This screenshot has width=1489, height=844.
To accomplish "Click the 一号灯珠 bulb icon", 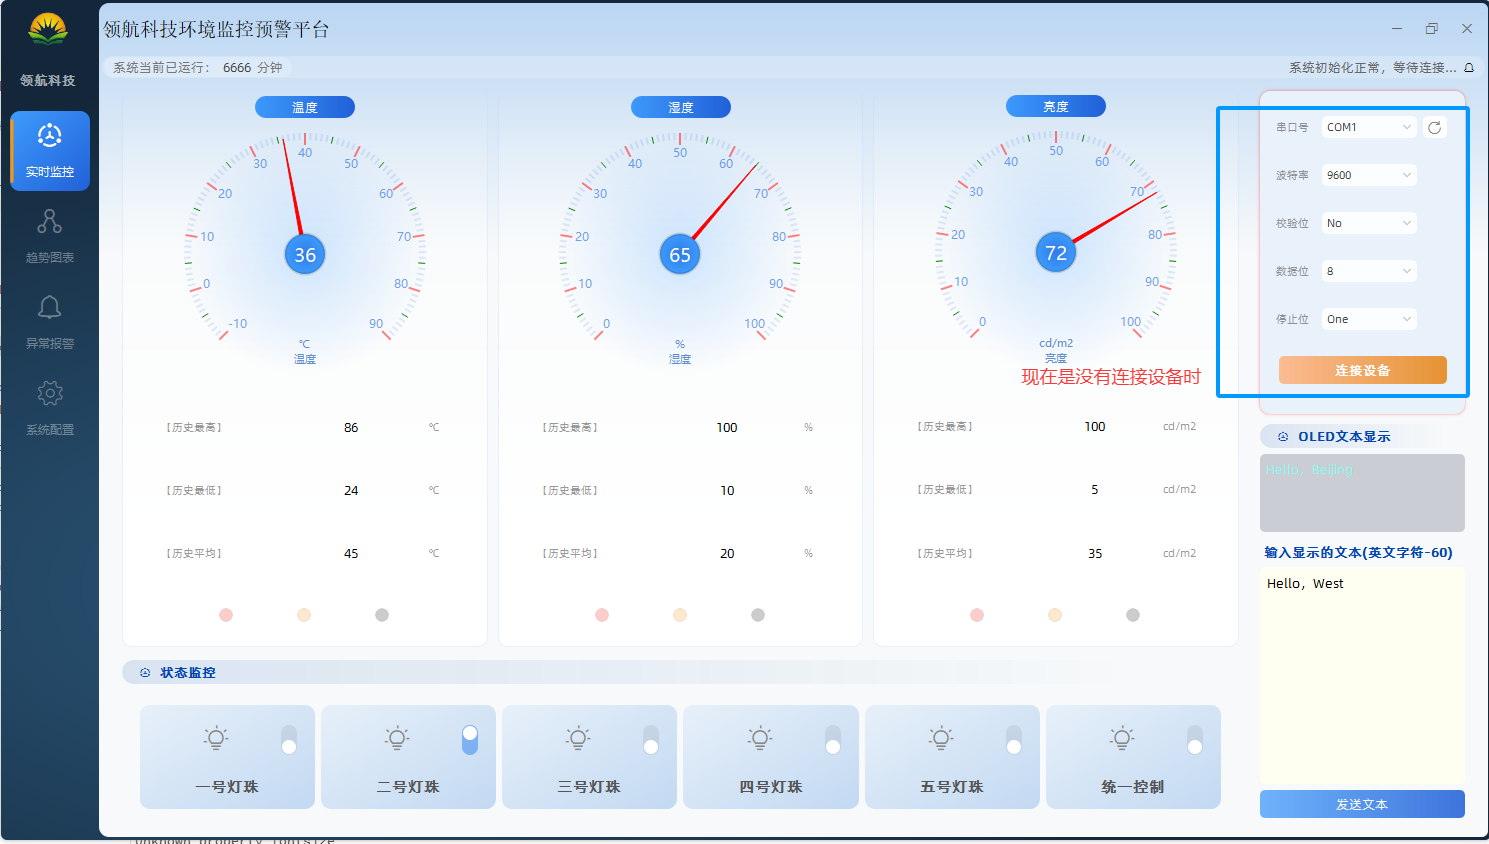I will [216, 738].
